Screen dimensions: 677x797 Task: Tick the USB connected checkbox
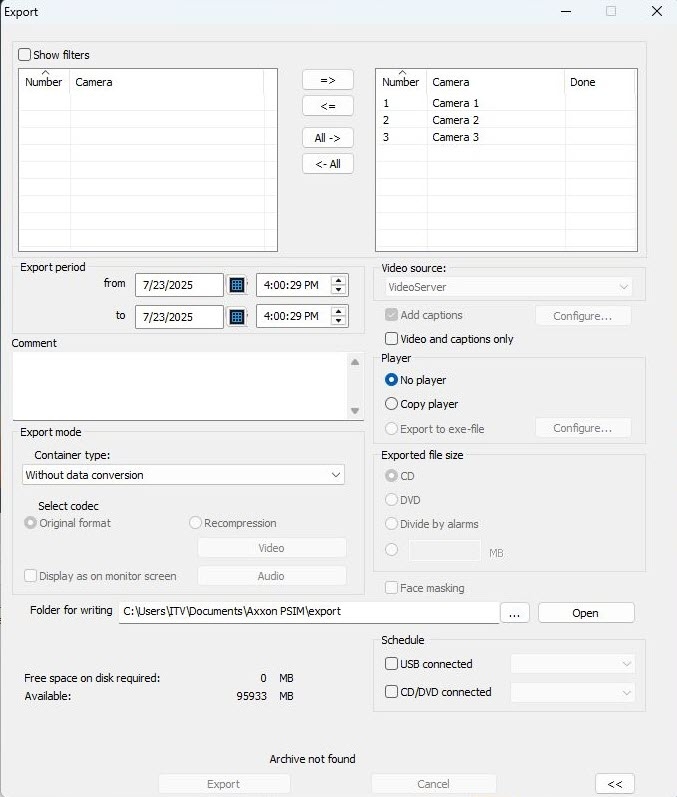click(x=391, y=664)
